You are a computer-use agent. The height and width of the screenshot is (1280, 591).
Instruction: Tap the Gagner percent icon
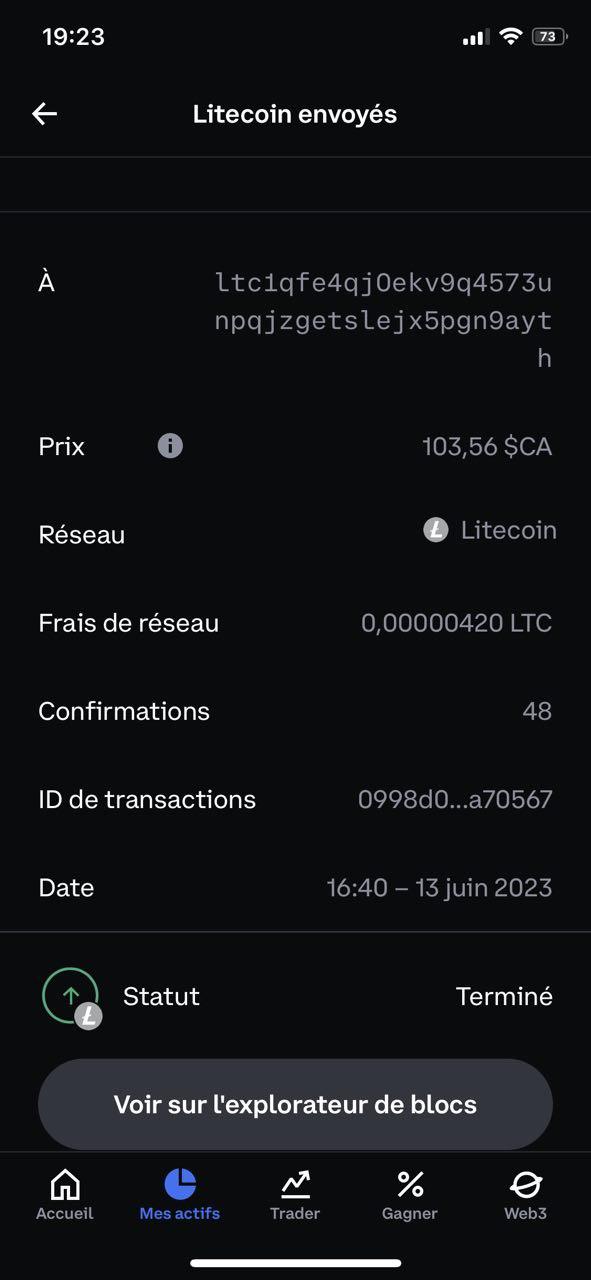[410, 1184]
